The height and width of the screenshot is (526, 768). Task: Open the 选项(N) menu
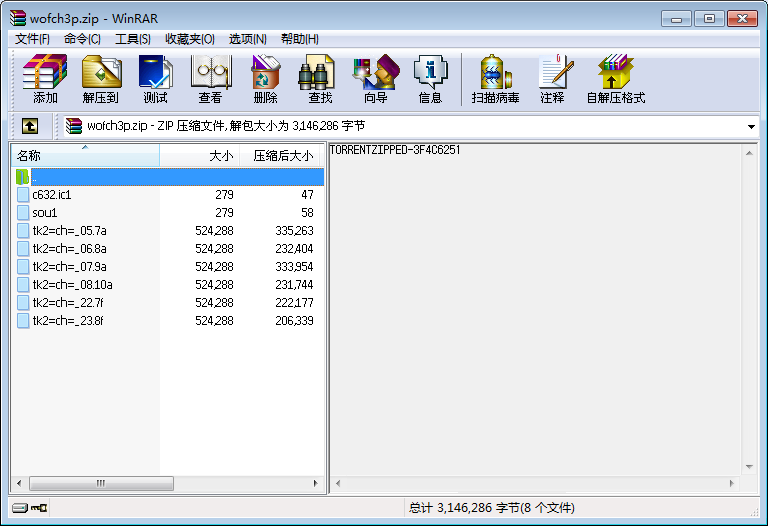pos(247,39)
